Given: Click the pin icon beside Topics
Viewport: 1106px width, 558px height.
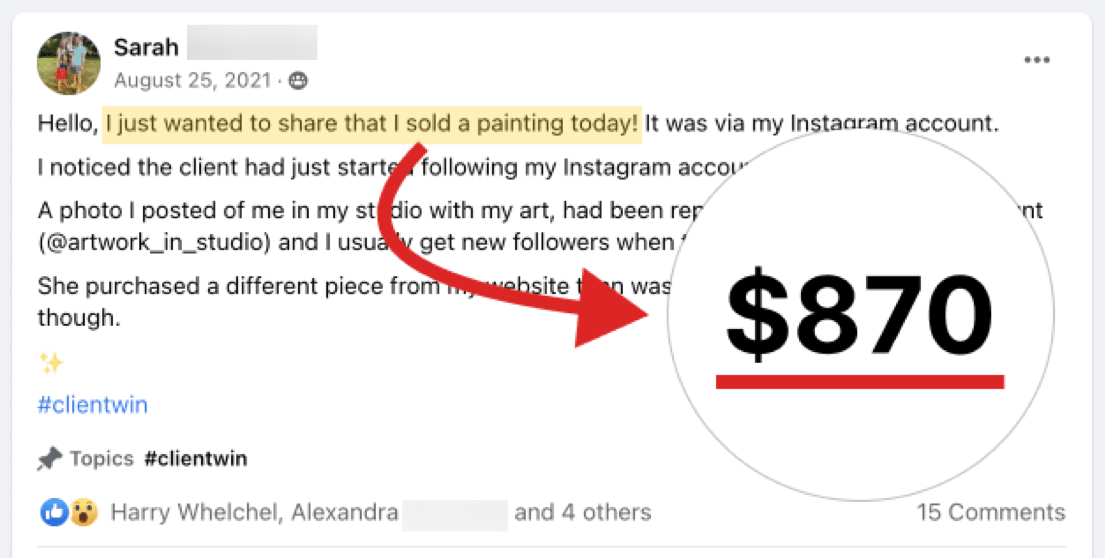Looking at the screenshot, I should [50, 459].
